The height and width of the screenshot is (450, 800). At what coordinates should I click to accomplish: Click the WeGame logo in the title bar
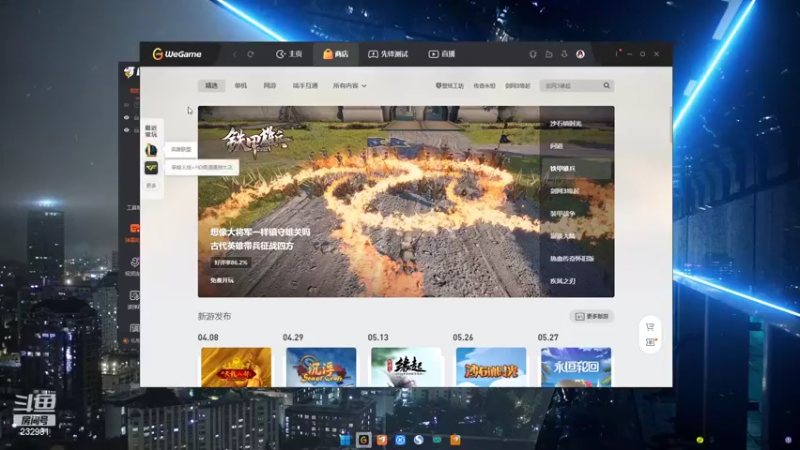point(177,54)
